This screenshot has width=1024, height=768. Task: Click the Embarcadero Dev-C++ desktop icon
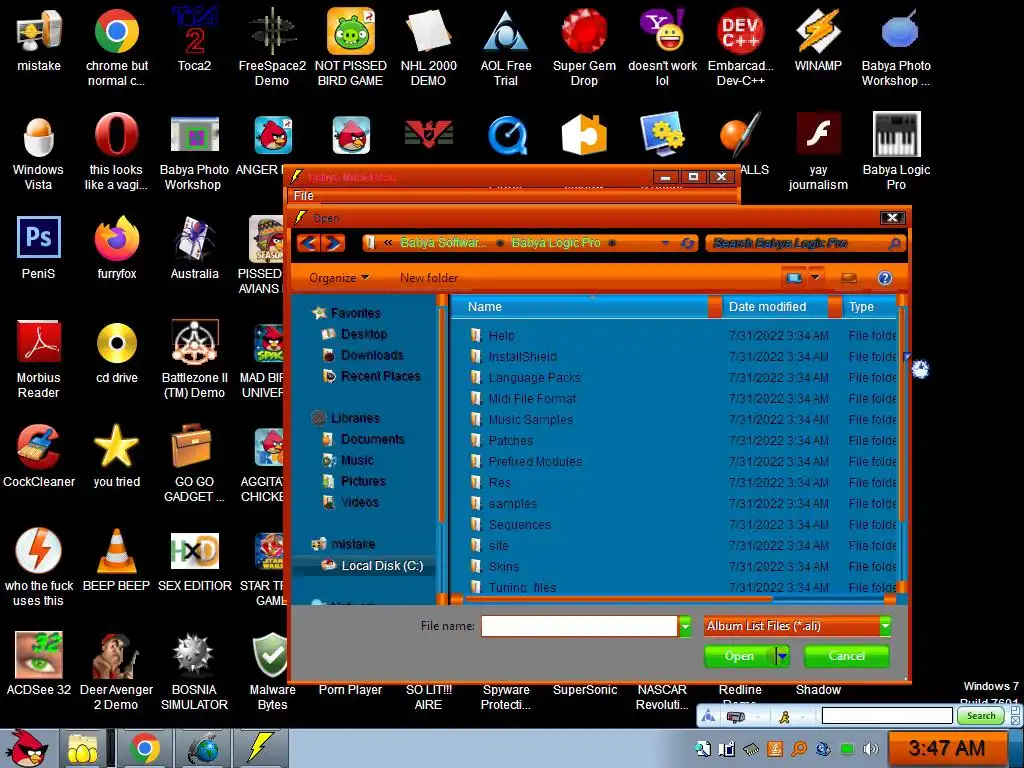click(x=740, y=47)
